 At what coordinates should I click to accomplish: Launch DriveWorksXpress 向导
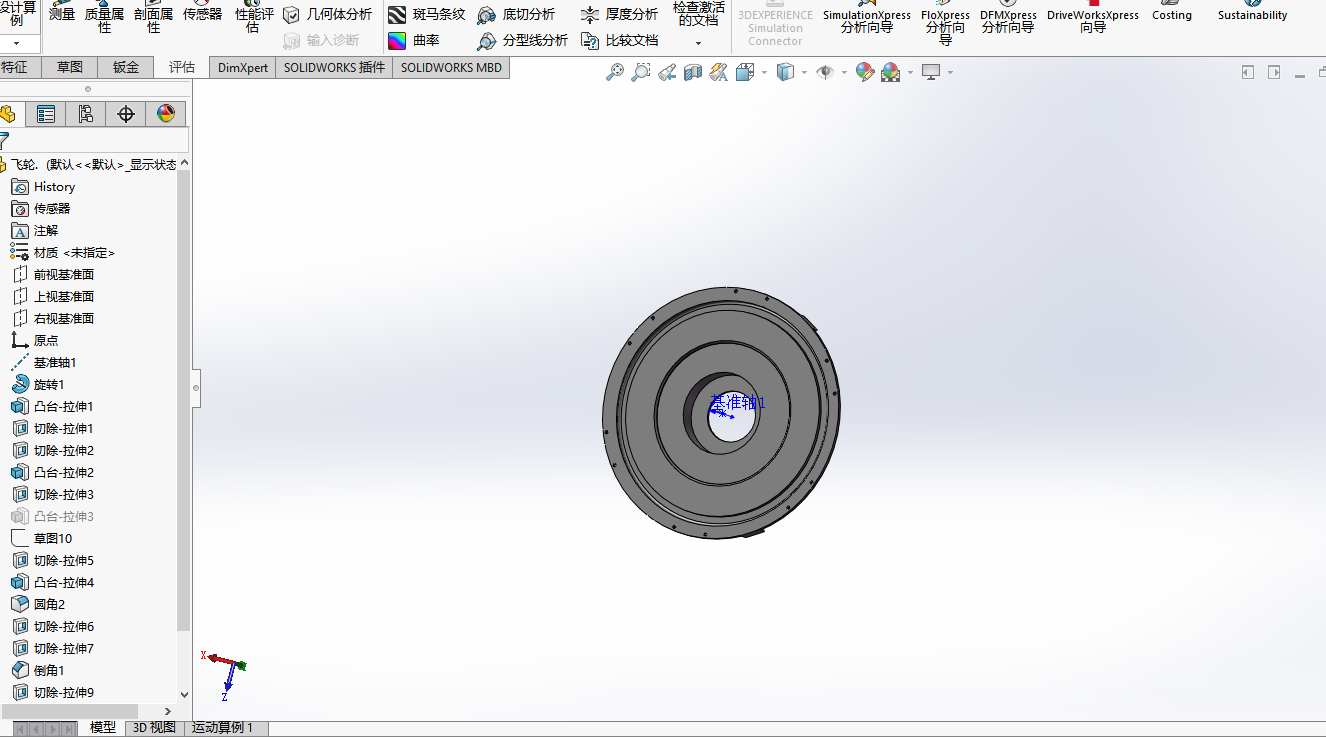pos(1093,17)
